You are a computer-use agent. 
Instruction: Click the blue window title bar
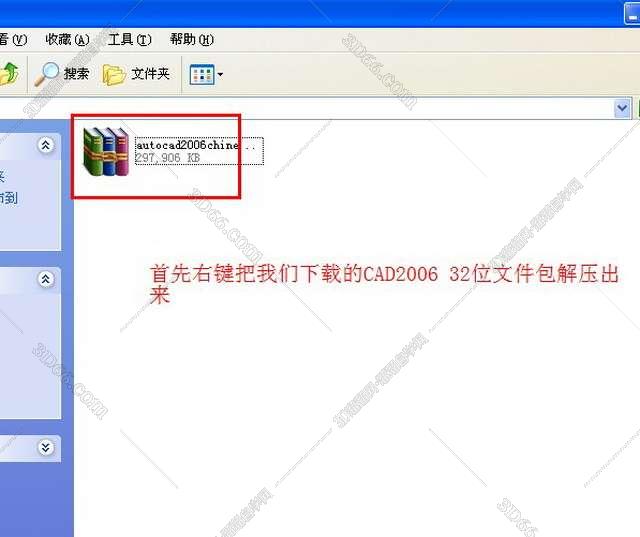click(x=300, y=11)
